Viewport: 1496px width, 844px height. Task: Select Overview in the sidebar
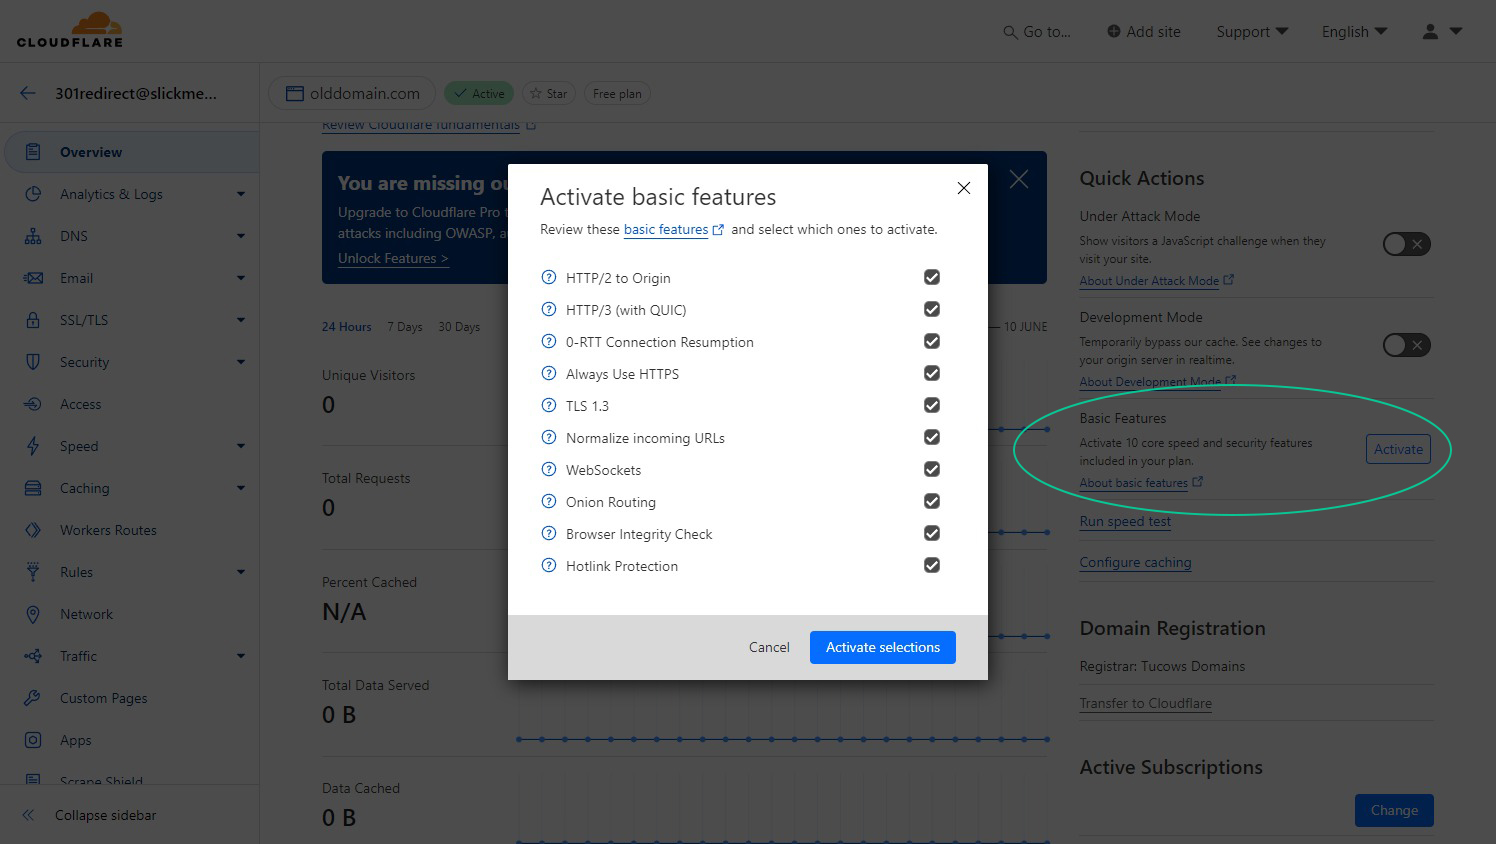pyautogui.click(x=132, y=152)
